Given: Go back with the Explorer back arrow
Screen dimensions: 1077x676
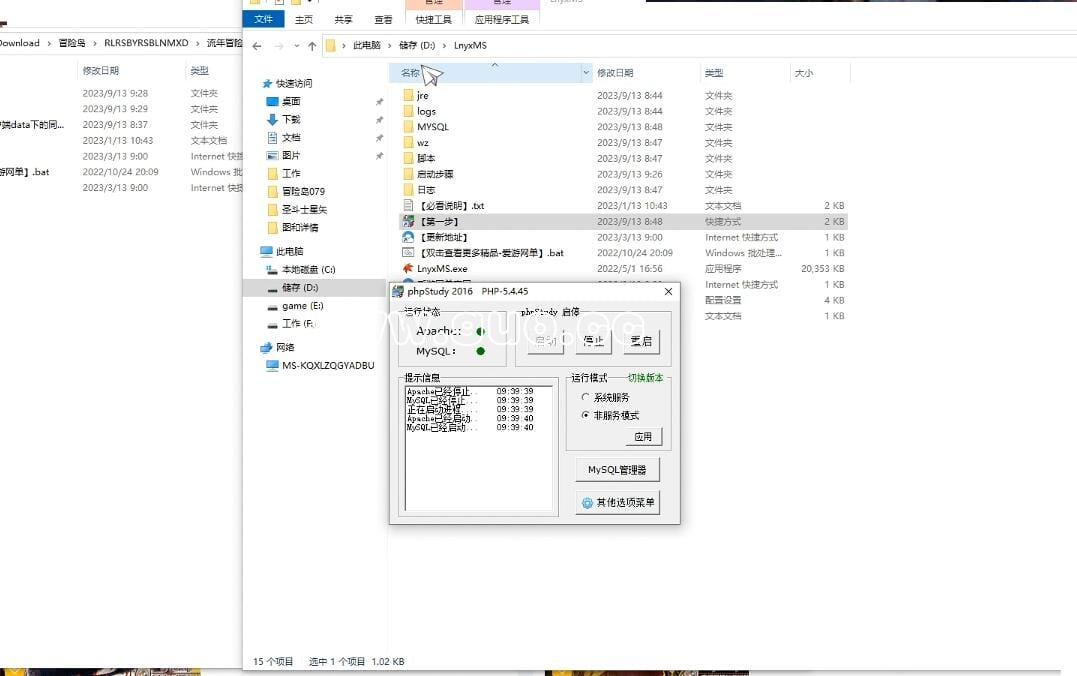Looking at the screenshot, I should [257, 46].
